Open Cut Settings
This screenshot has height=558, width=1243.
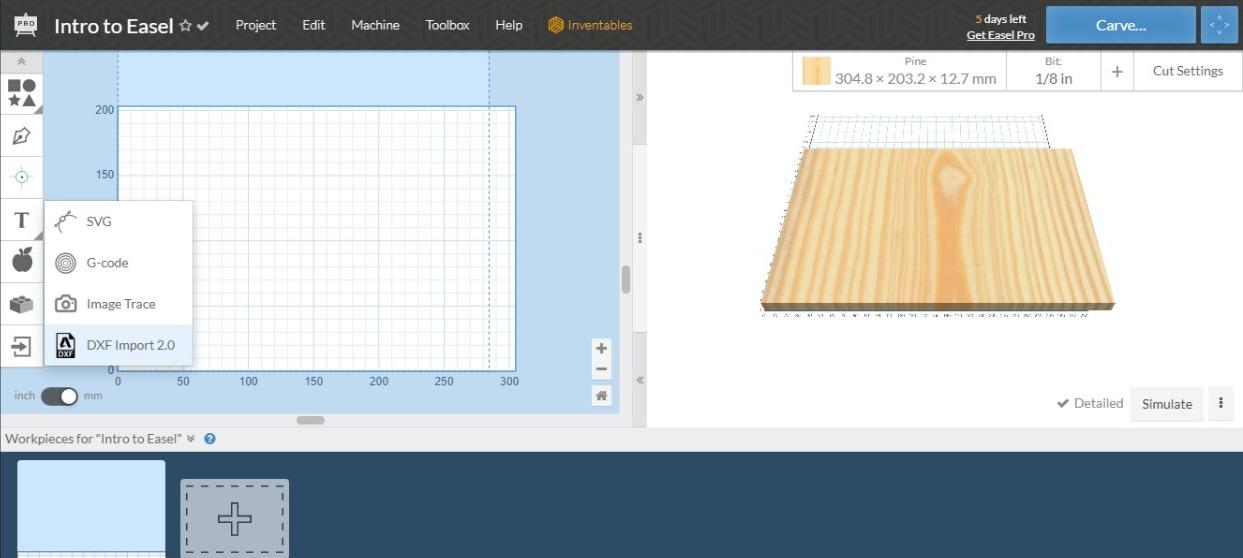coord(1187,71)
